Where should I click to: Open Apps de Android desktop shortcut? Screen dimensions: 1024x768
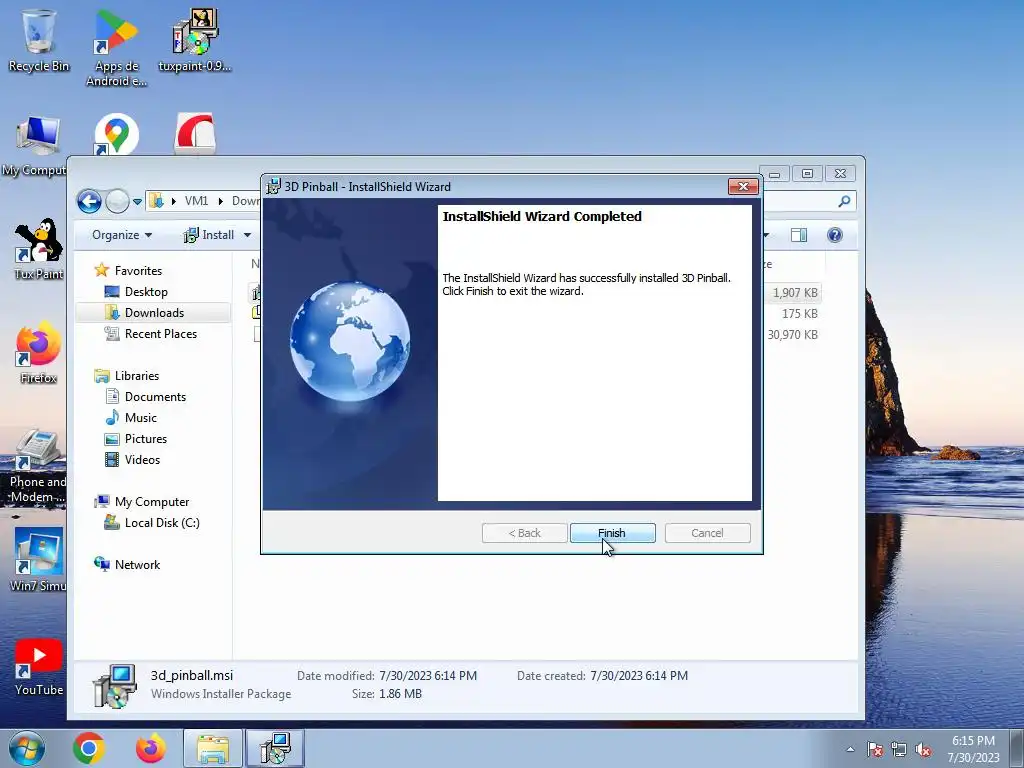coord(116,48)
